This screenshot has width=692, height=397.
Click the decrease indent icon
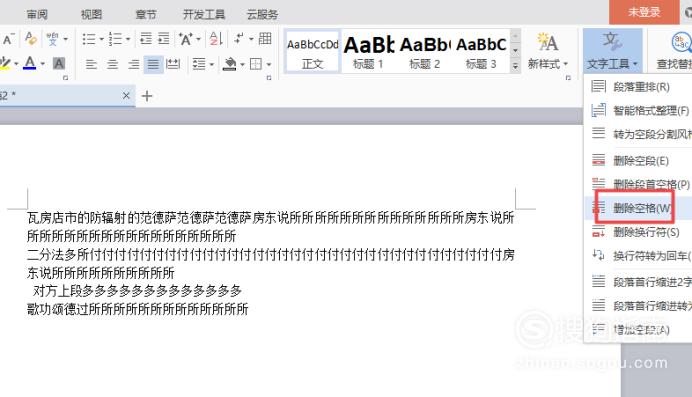coord(146,39)
